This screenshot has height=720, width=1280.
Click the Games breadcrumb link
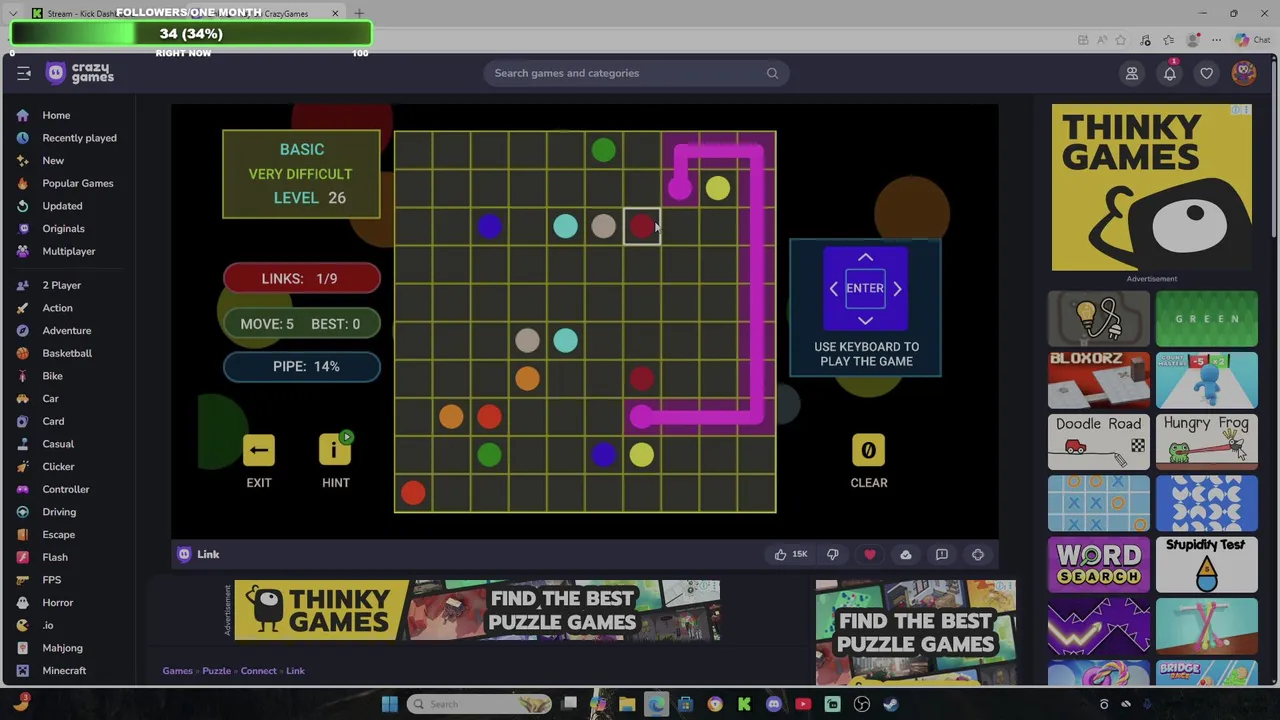click(x=177, y=671)
